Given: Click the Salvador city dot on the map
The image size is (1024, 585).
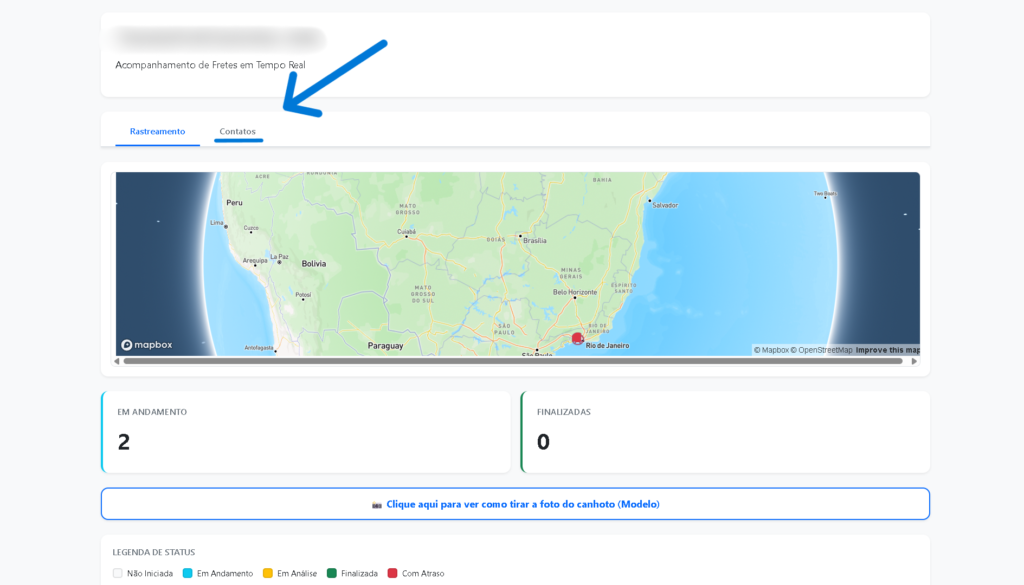Looking at the screenshot, I should pos(649,201).
